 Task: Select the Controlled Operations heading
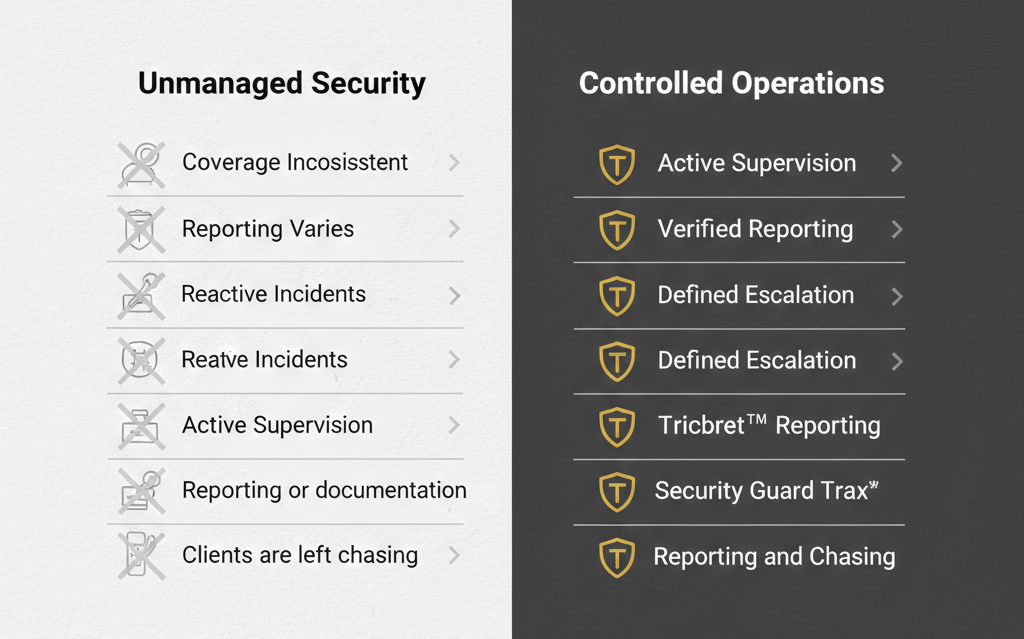(x=731, y=83)
